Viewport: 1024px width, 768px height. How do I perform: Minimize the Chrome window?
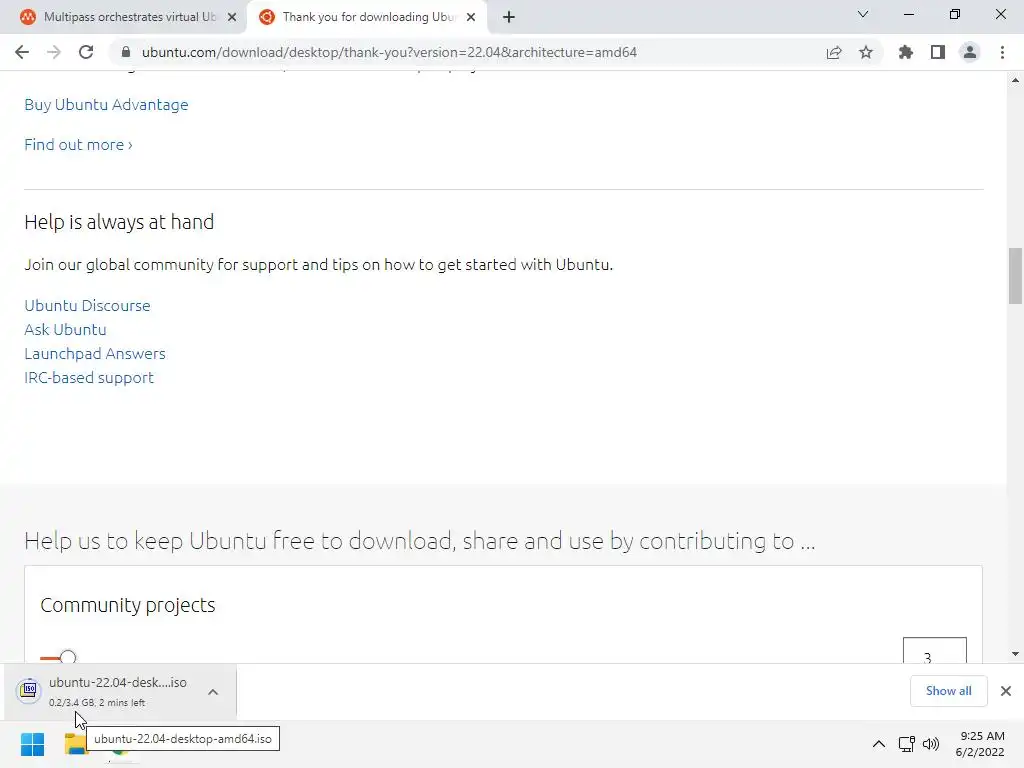coord(908,14)
